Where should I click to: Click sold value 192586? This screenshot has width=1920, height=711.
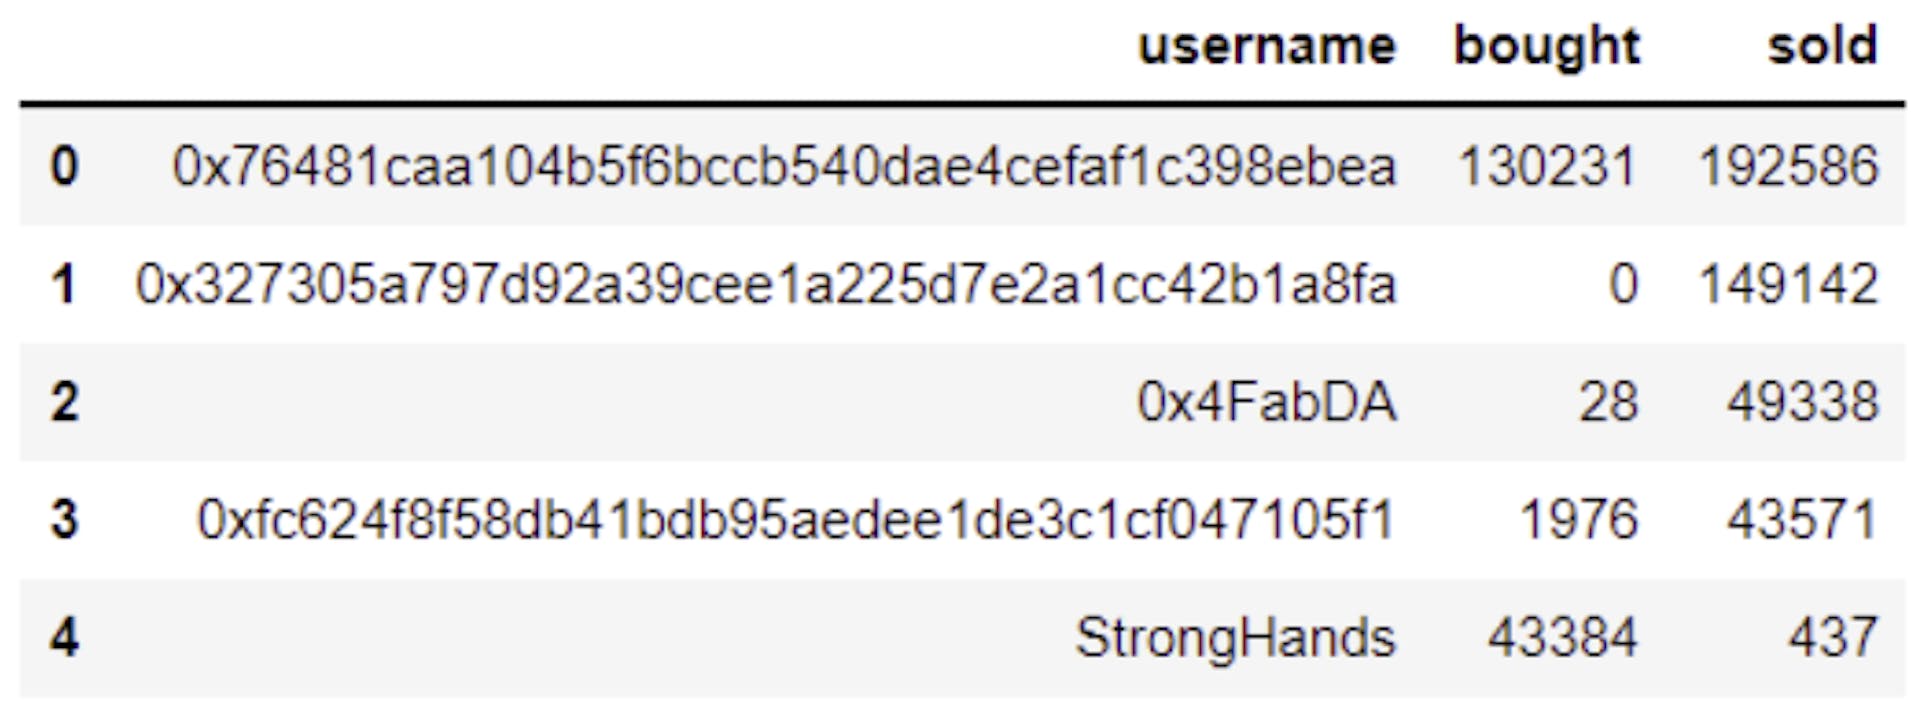[1788, 166]
